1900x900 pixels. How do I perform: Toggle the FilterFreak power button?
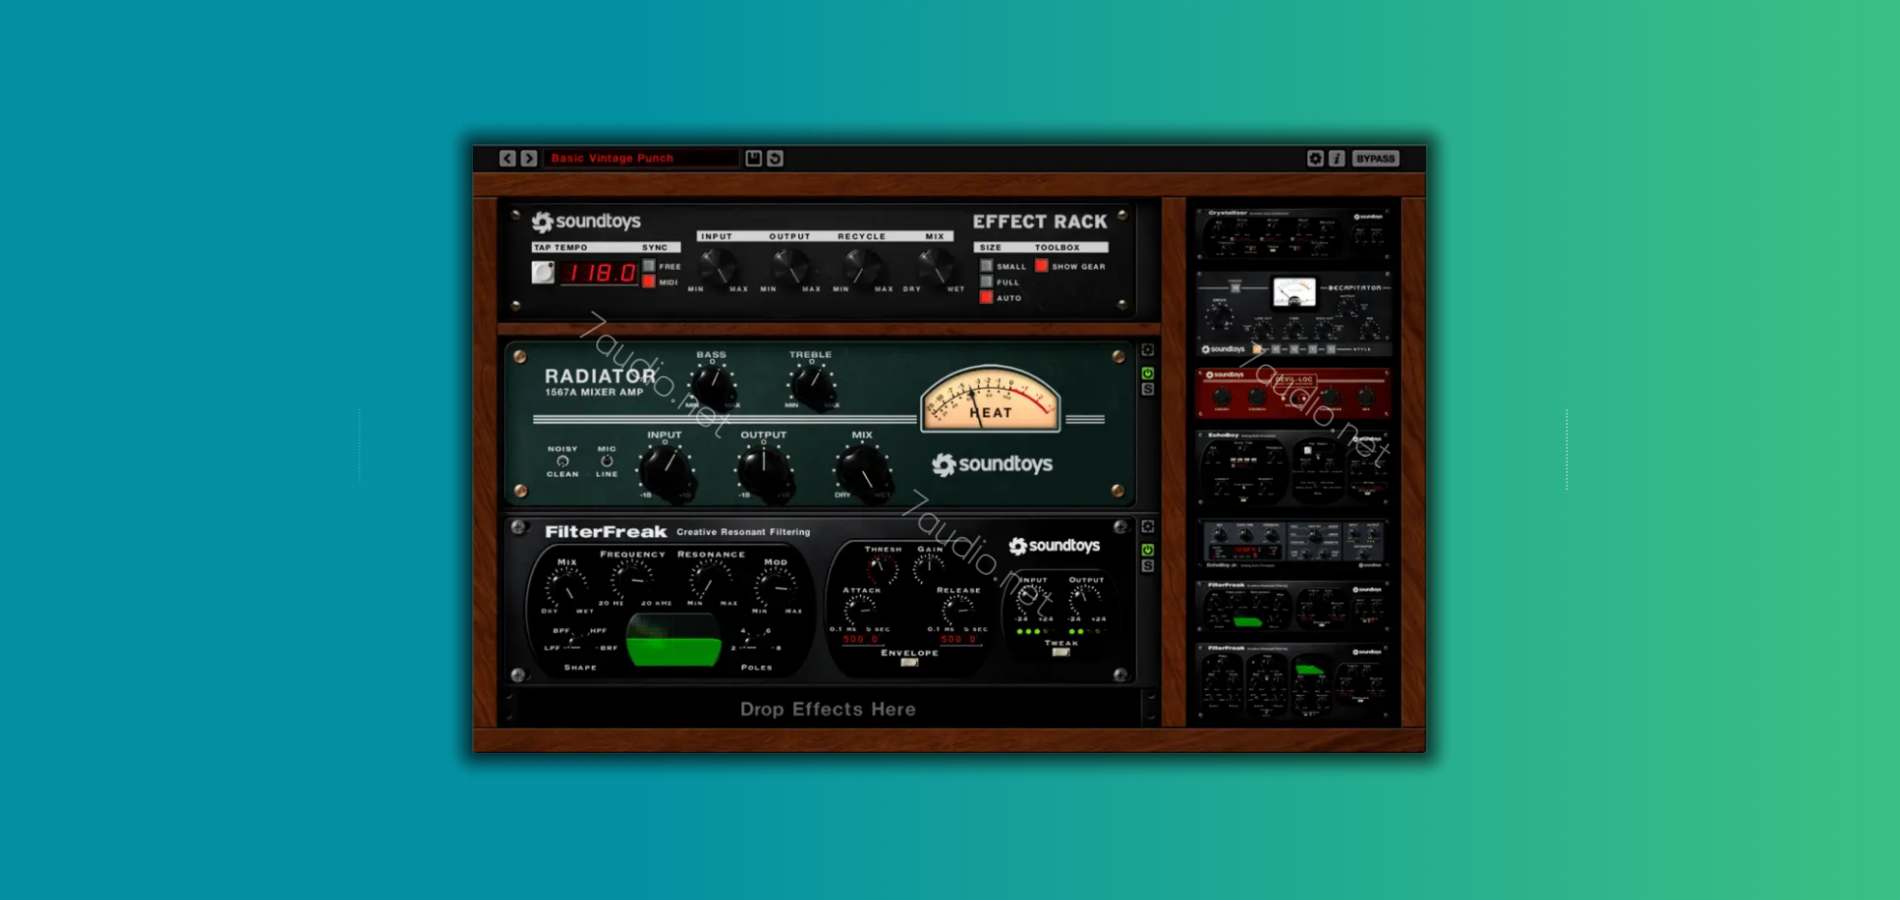pyautogui.click(x=1148, y=550)
